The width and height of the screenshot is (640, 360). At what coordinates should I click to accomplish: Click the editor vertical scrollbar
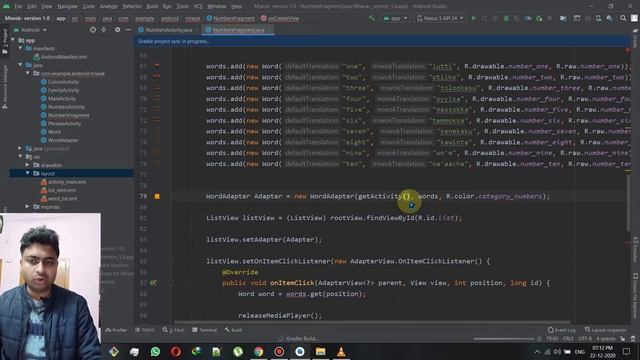pos(628,204)
